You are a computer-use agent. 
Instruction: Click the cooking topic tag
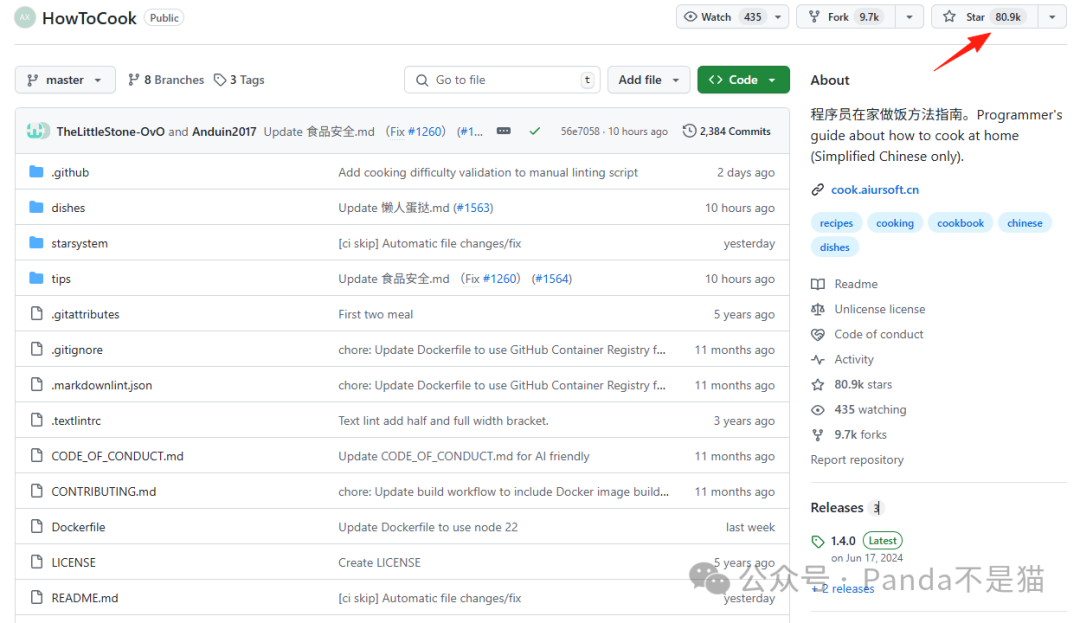[x=895, y=223]
